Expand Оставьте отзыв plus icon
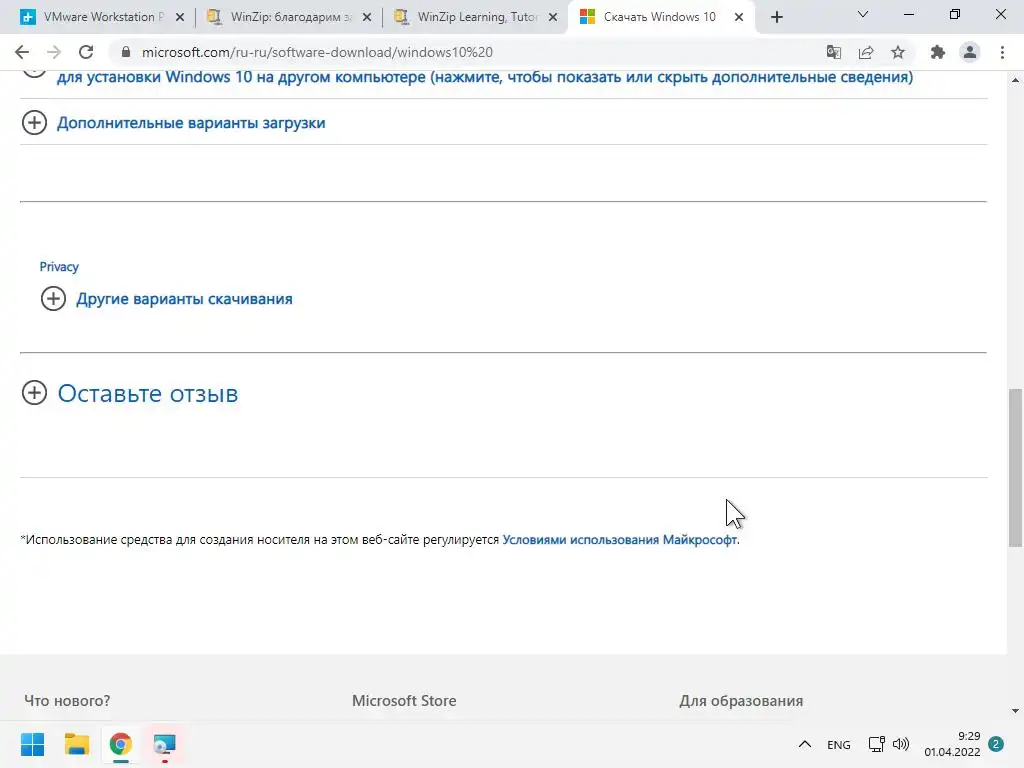Image resolution: width=1024 pixels, height=768 pixels. [35, 392]
